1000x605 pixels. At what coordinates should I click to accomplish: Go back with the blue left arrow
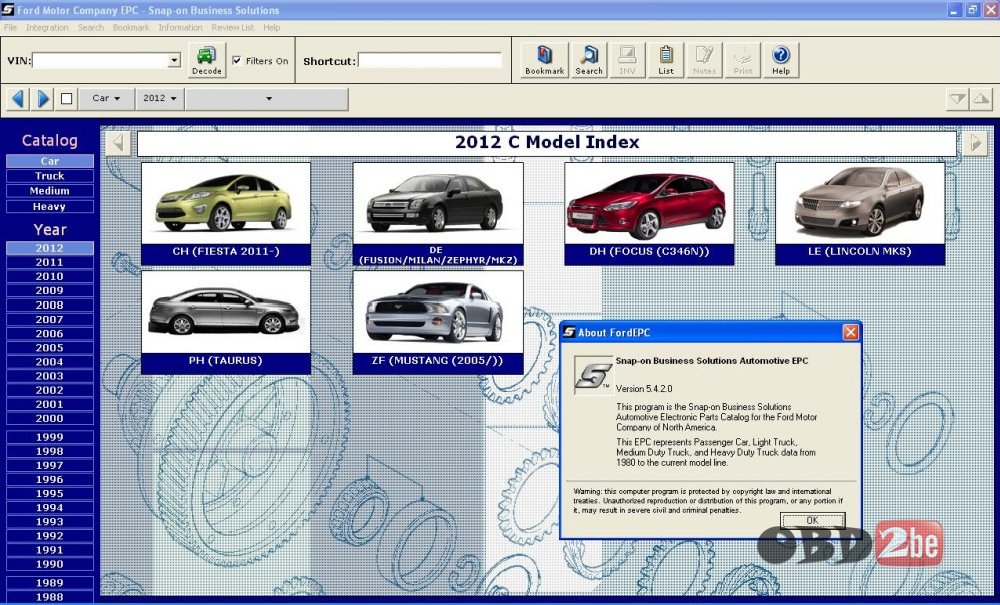18,99
